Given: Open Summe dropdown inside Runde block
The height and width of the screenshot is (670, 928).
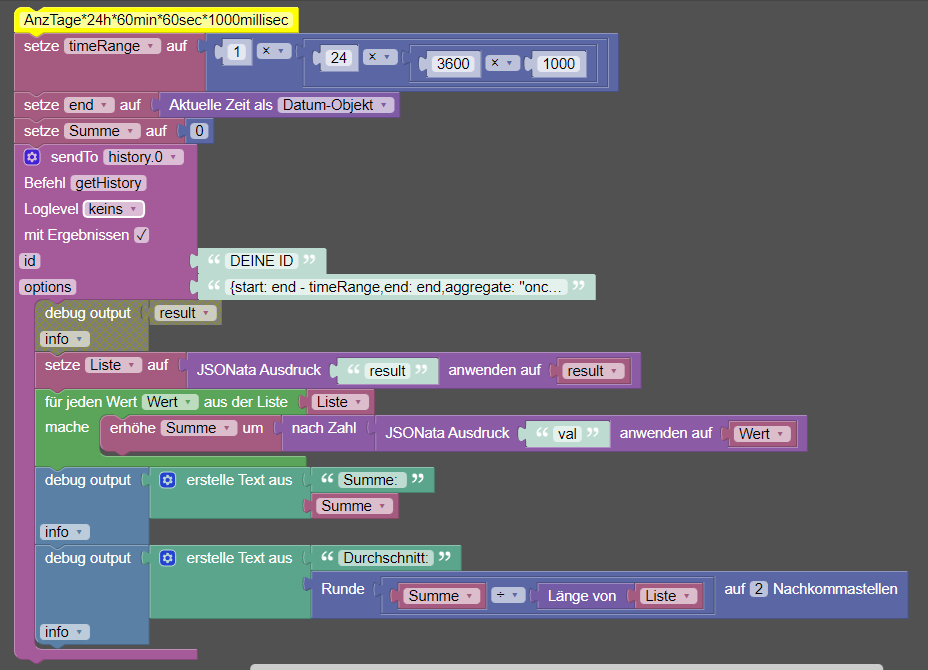Looking at the screenshot, I should [x=442, y=596].
